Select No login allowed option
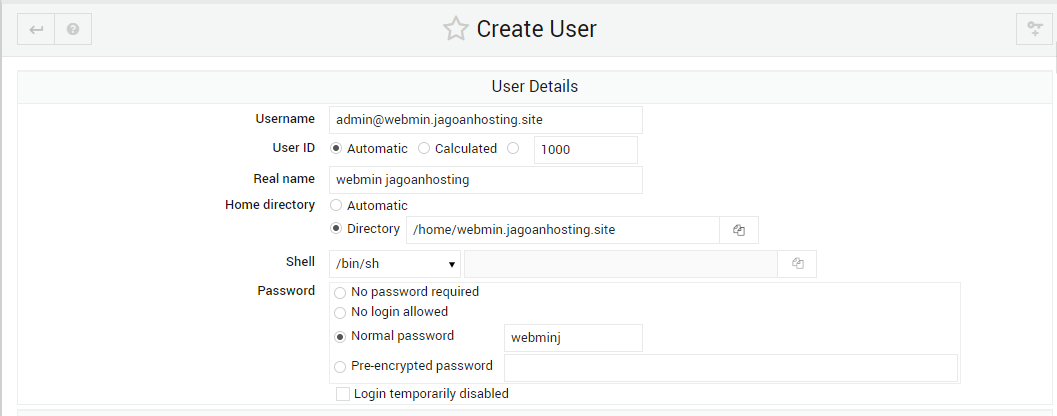The width and height of the screenshot is (1057, 416). tap(340, 313)
